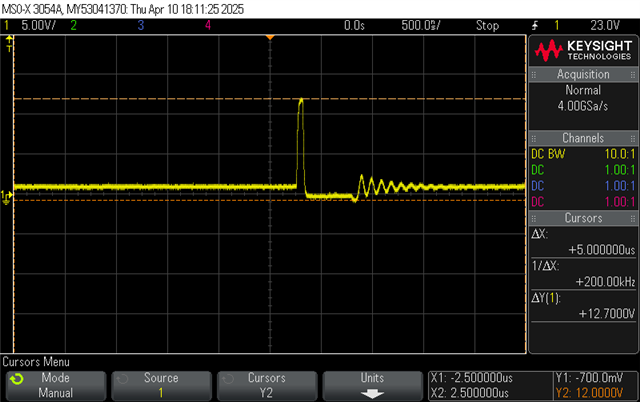This screenshot has height=402, width=640.
Task: Click the Keysight Technologies logo
Action: [583, 51]
